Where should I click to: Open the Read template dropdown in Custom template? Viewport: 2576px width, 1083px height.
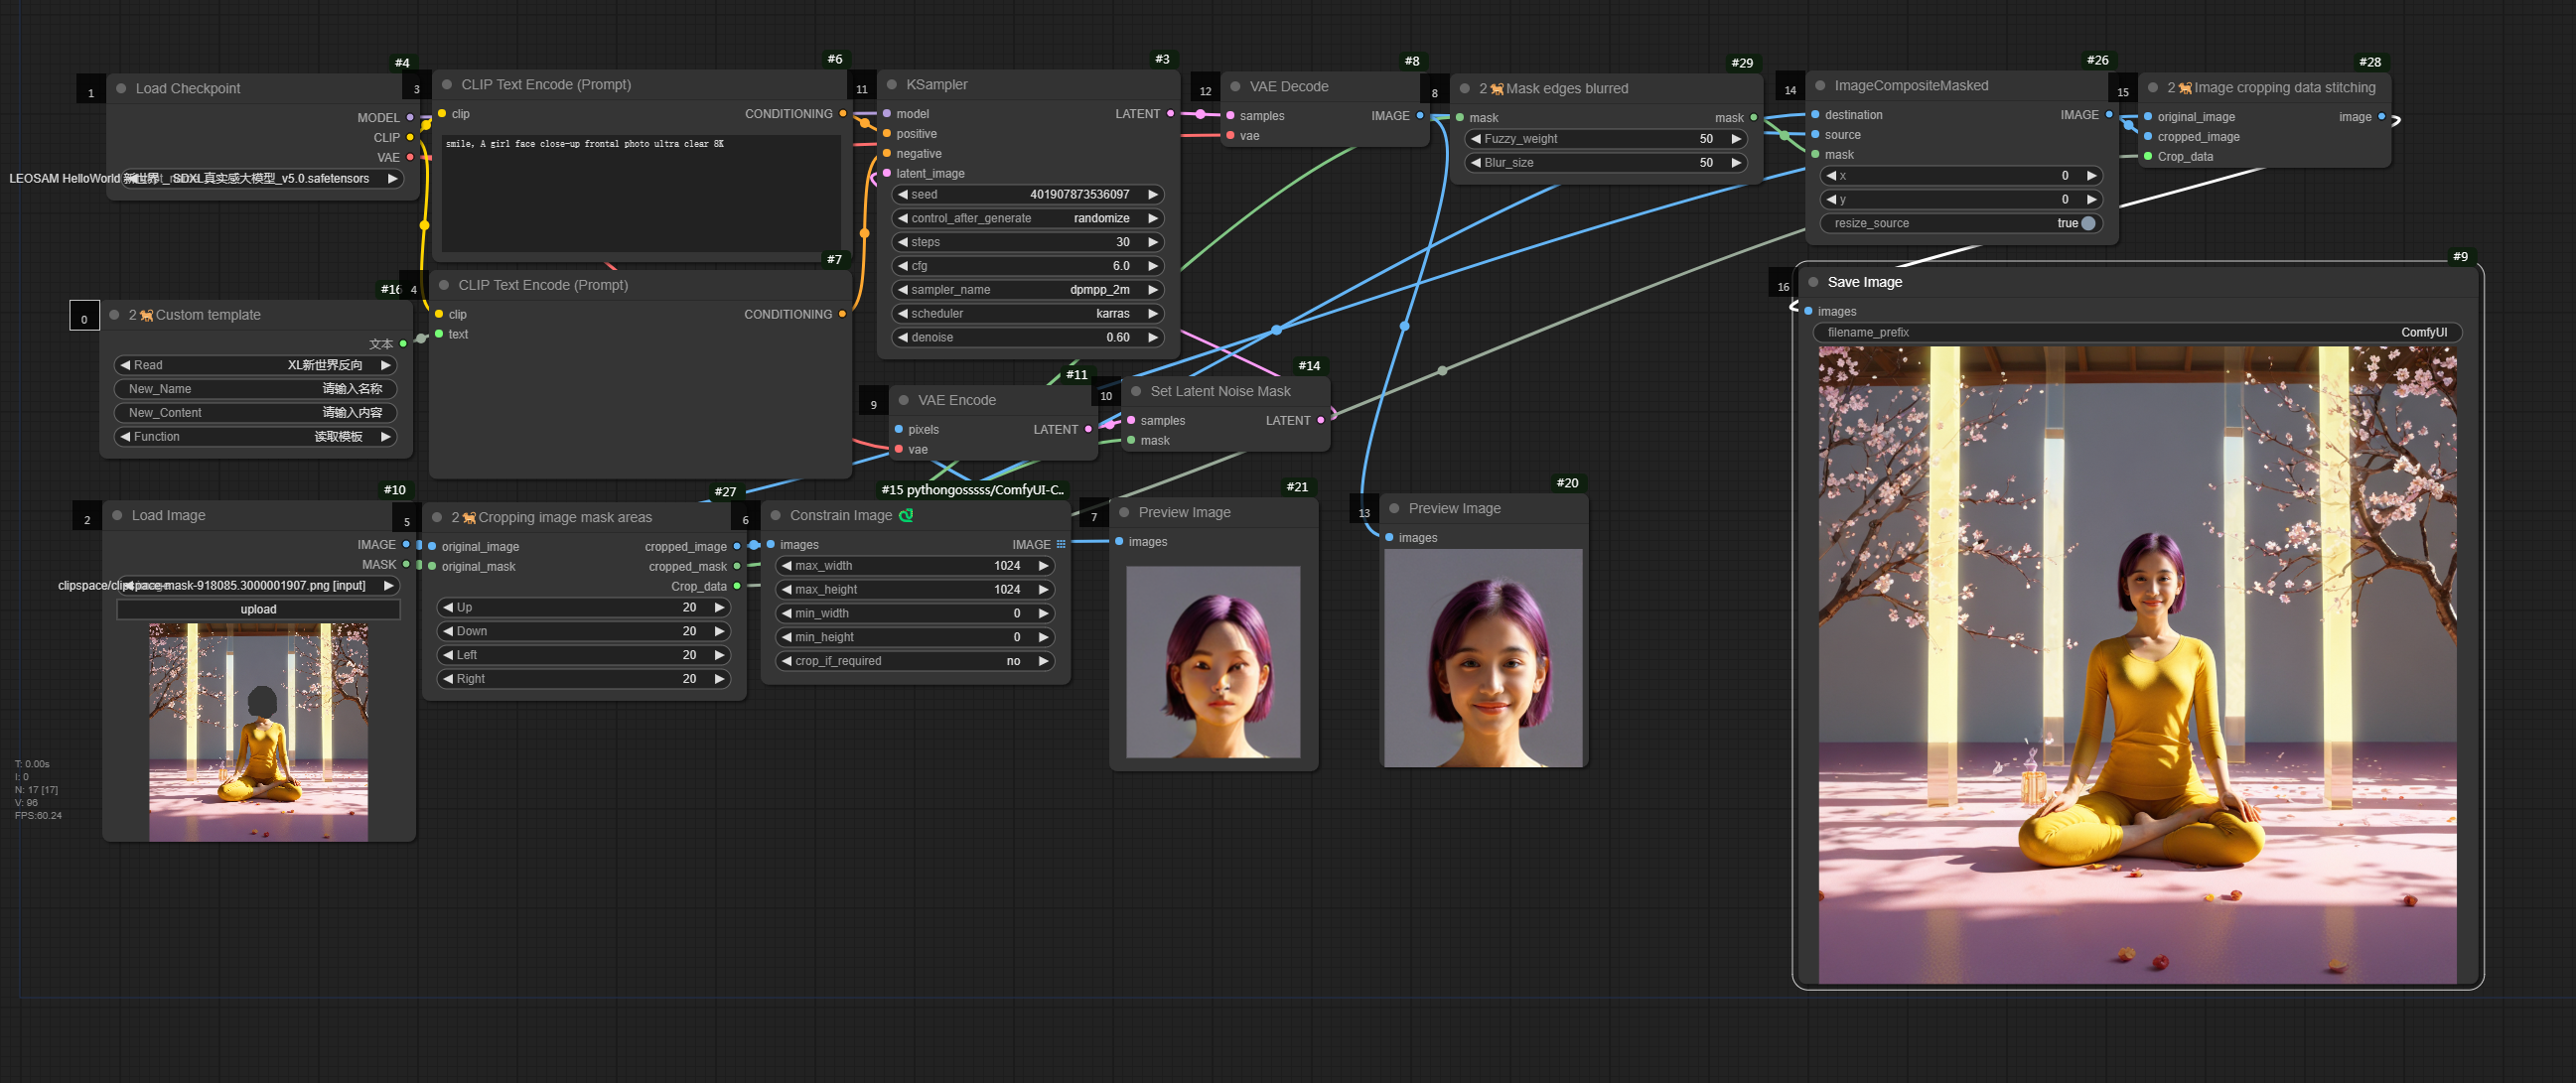255,366
